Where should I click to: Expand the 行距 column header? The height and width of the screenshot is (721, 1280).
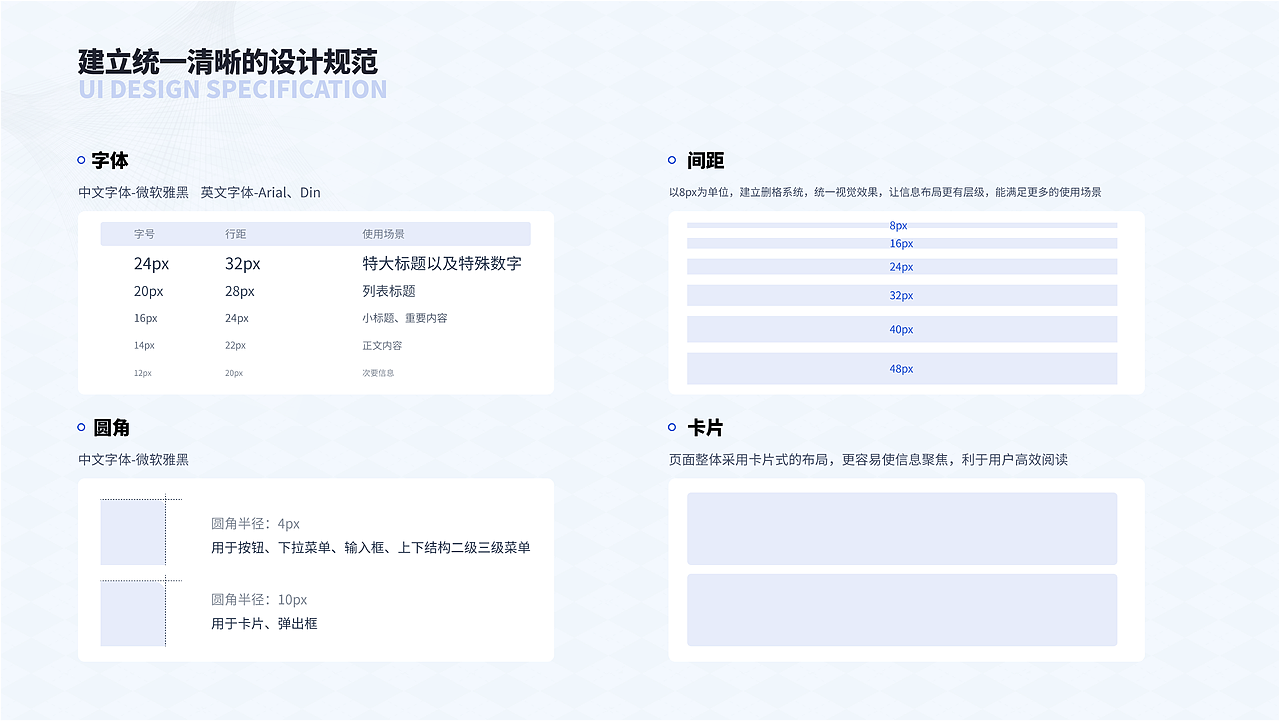tap(234, 233)
